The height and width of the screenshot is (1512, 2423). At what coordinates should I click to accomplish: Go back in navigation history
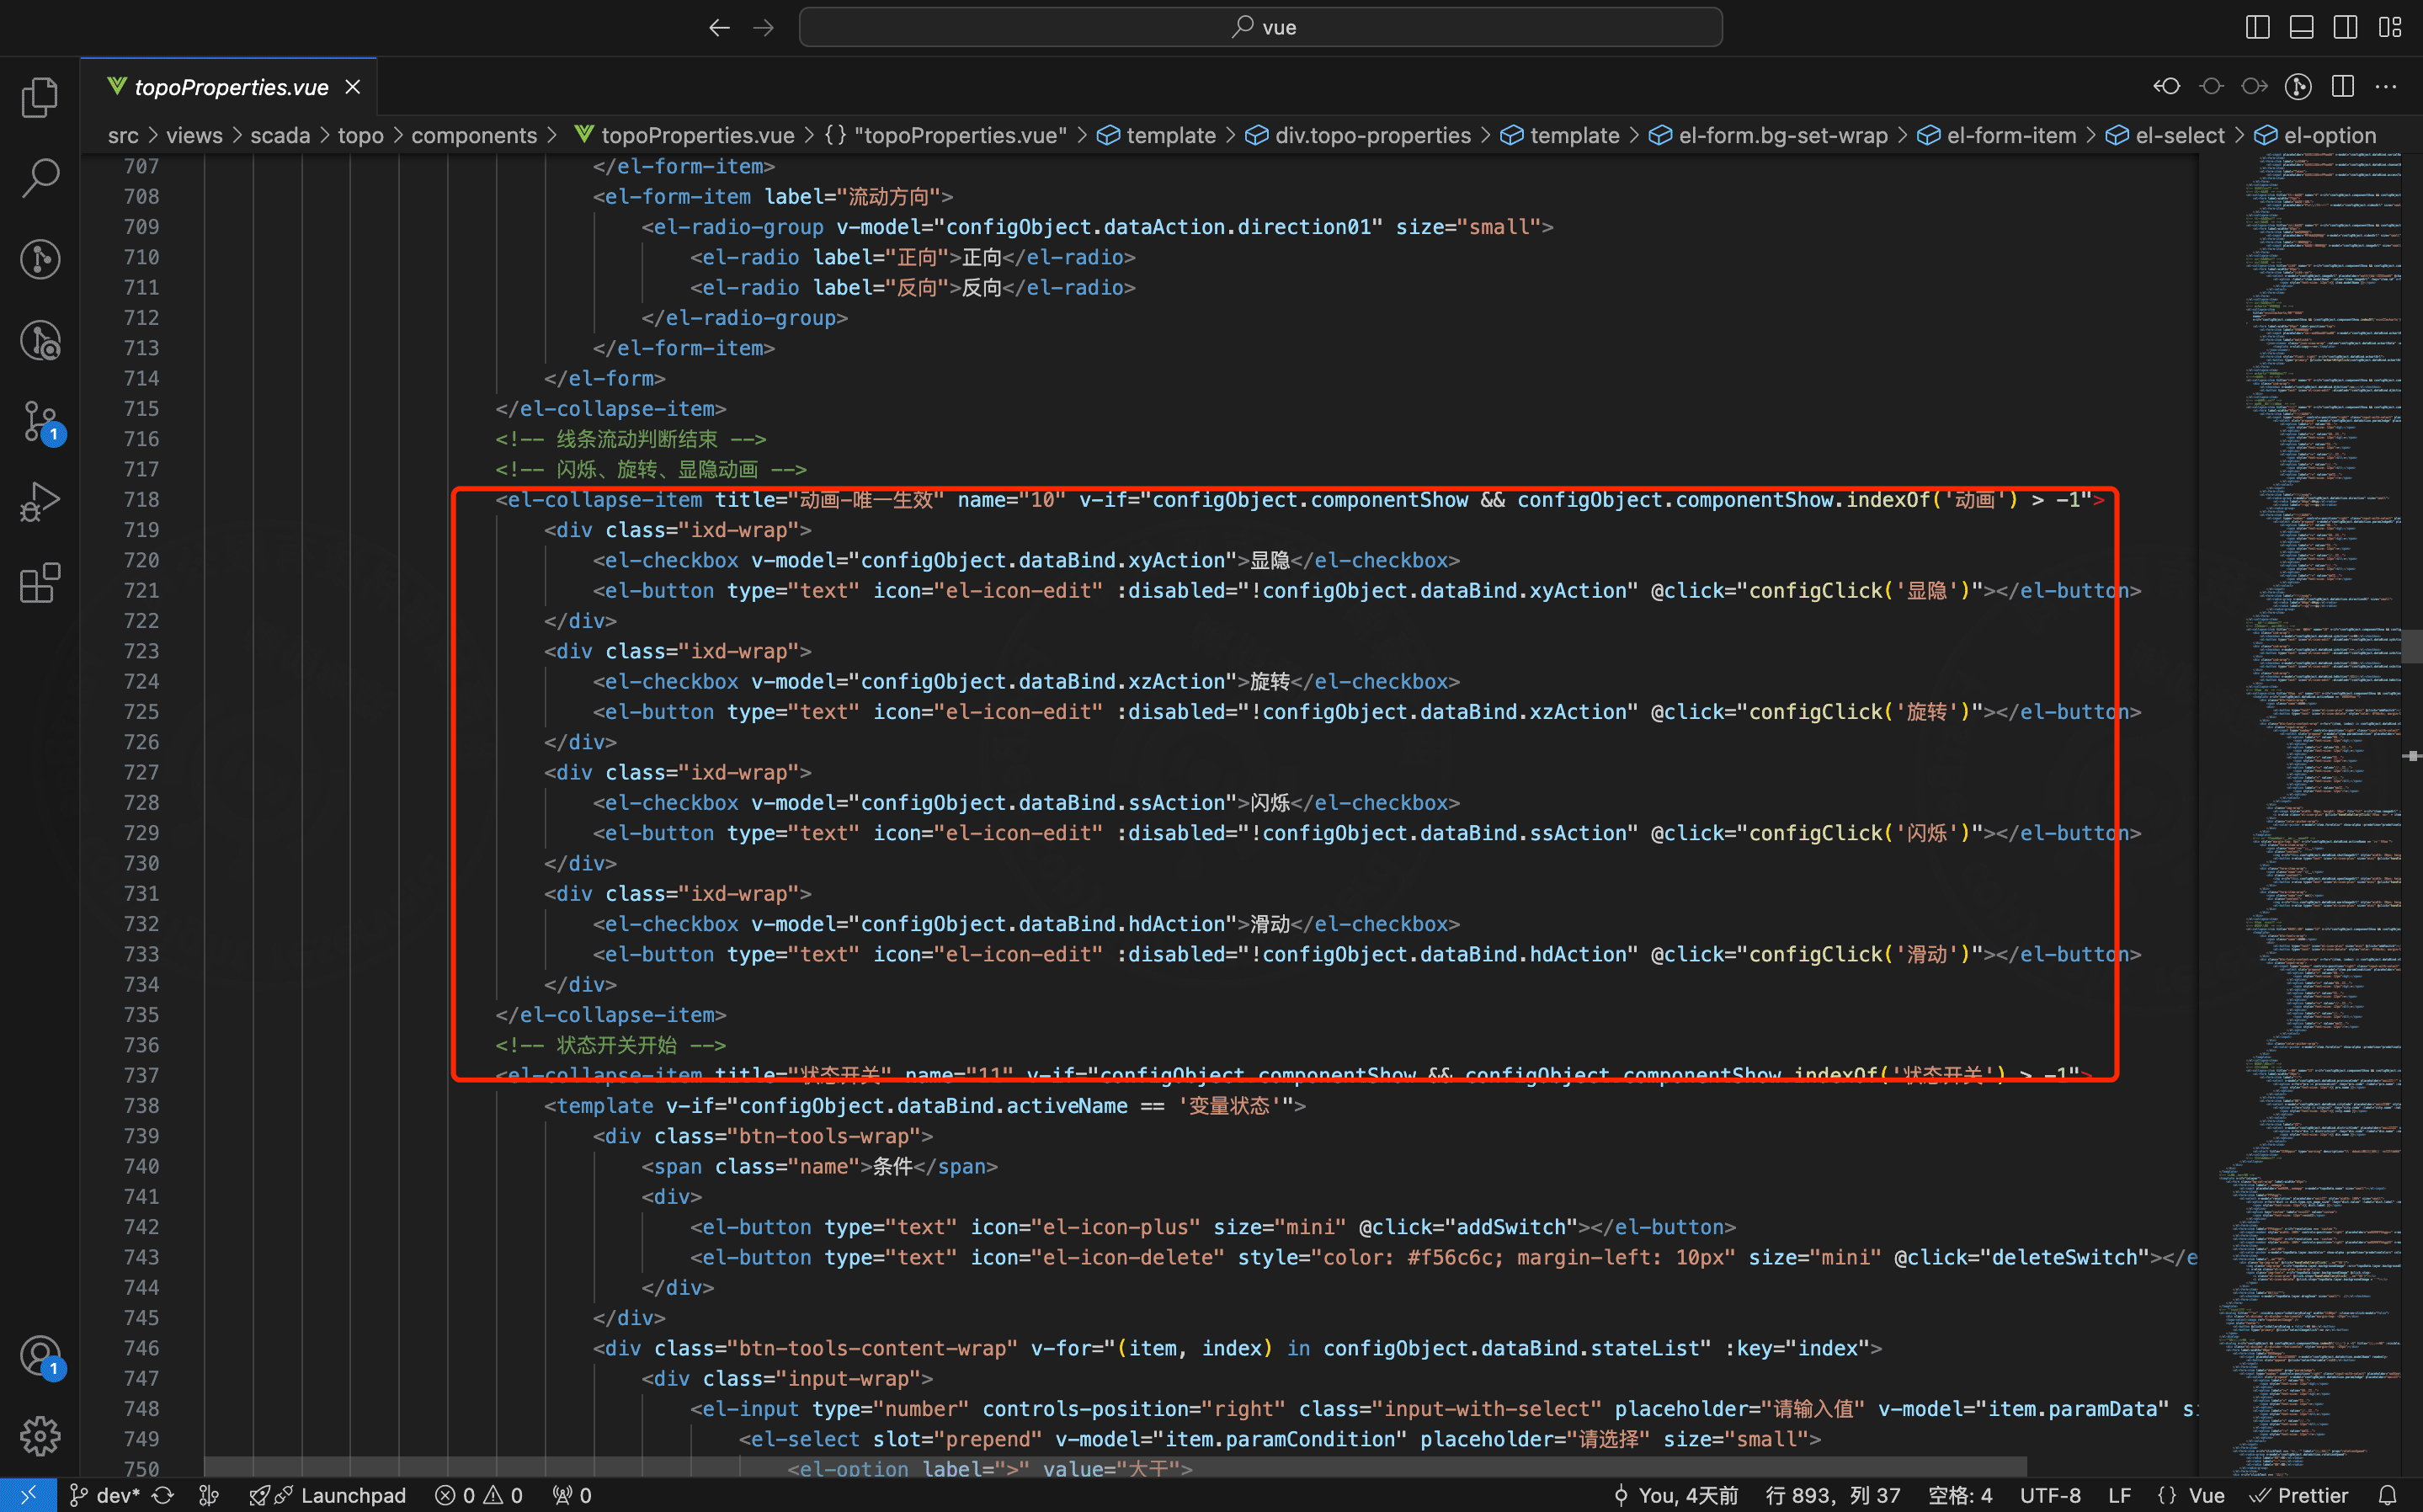tap(719, 28)
